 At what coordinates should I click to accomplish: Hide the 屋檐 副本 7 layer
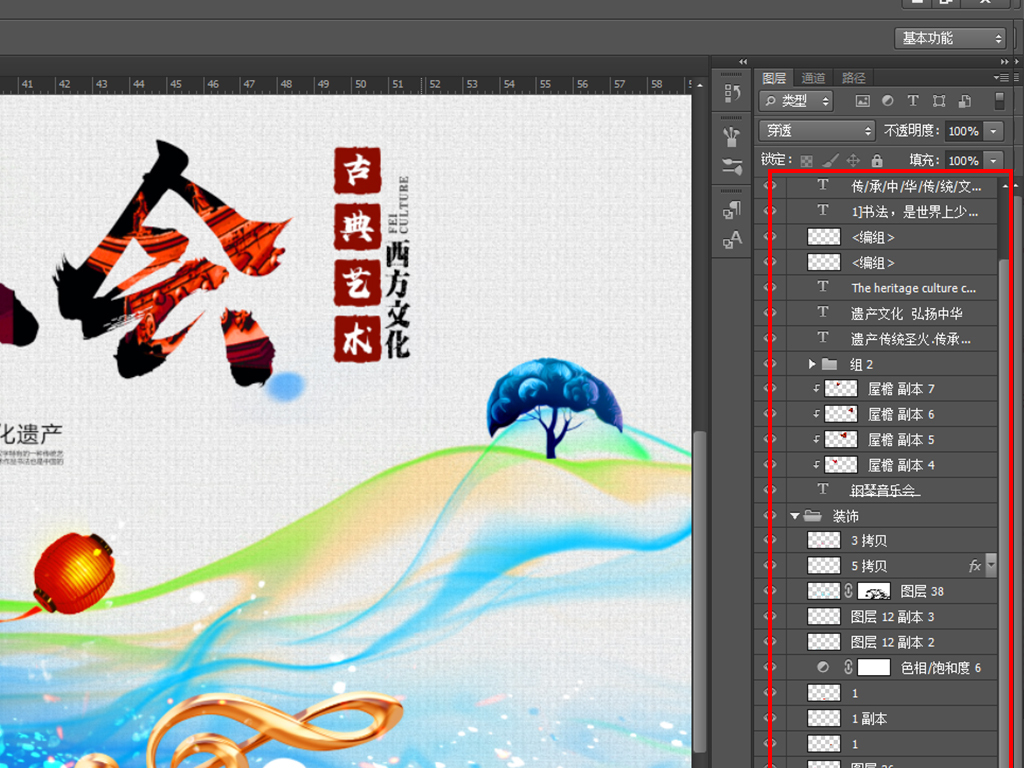coord(770,388)
